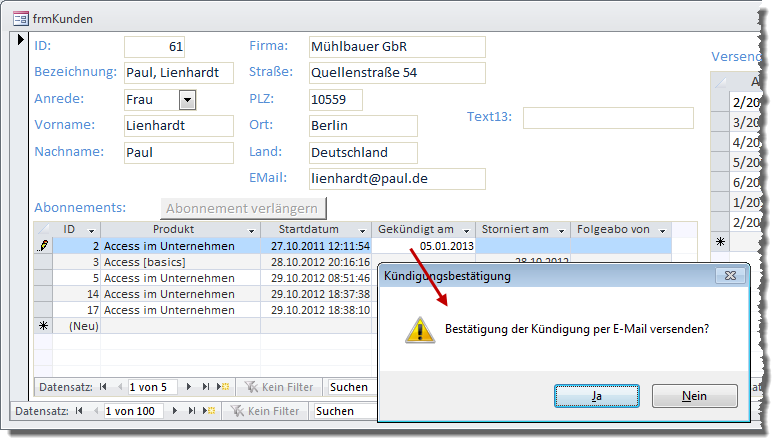Click Nein in confirmation dialog
This screenshot has height=445, width=779.
[x=694, y=396]
